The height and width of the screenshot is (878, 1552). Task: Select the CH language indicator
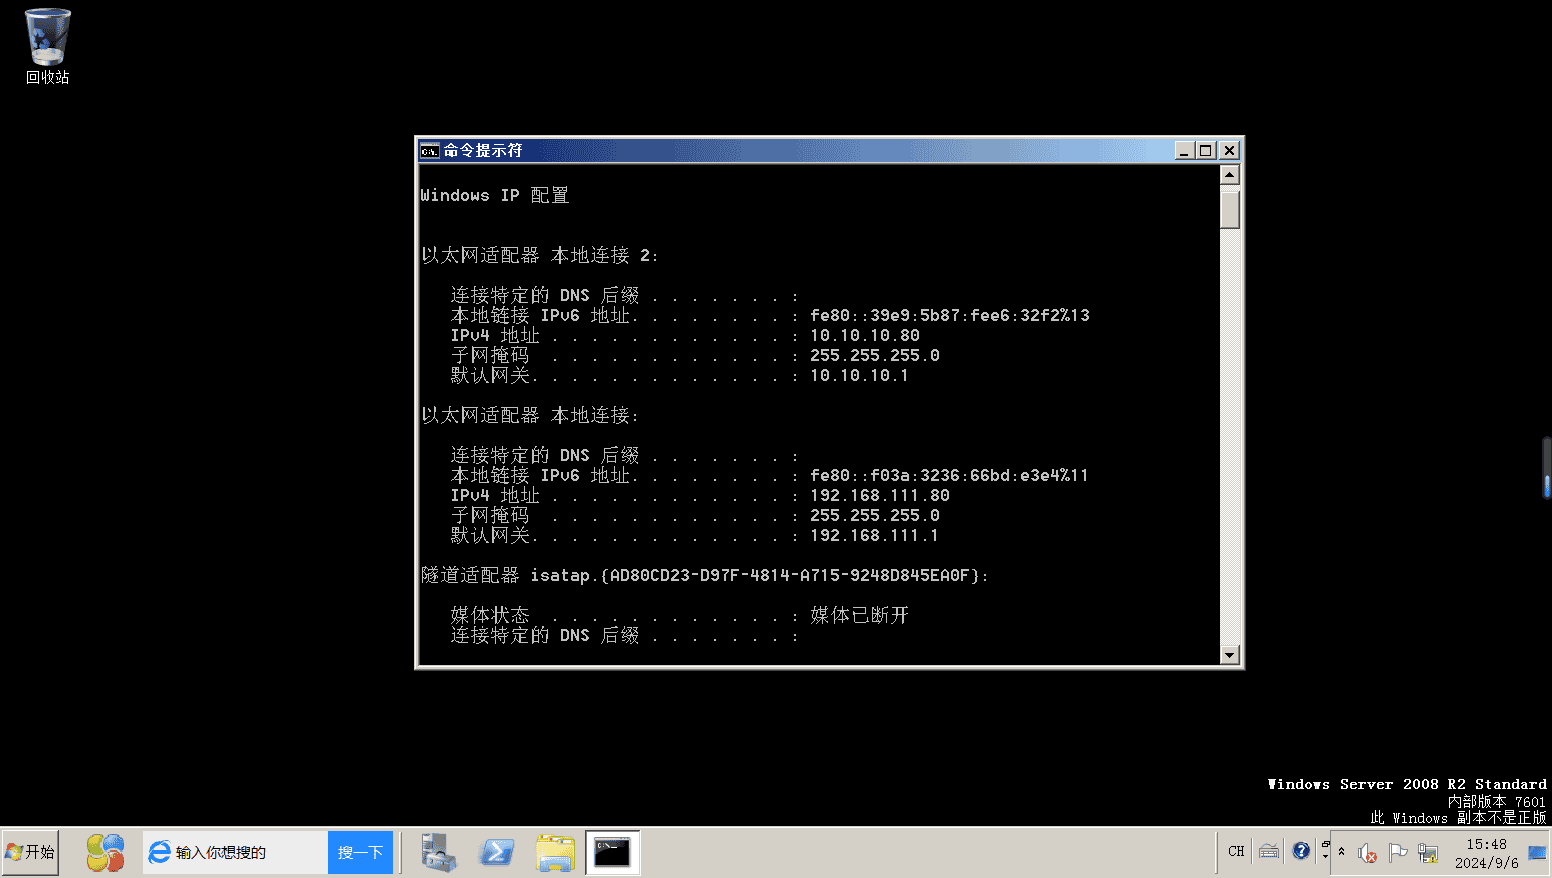coord(1236,851)
